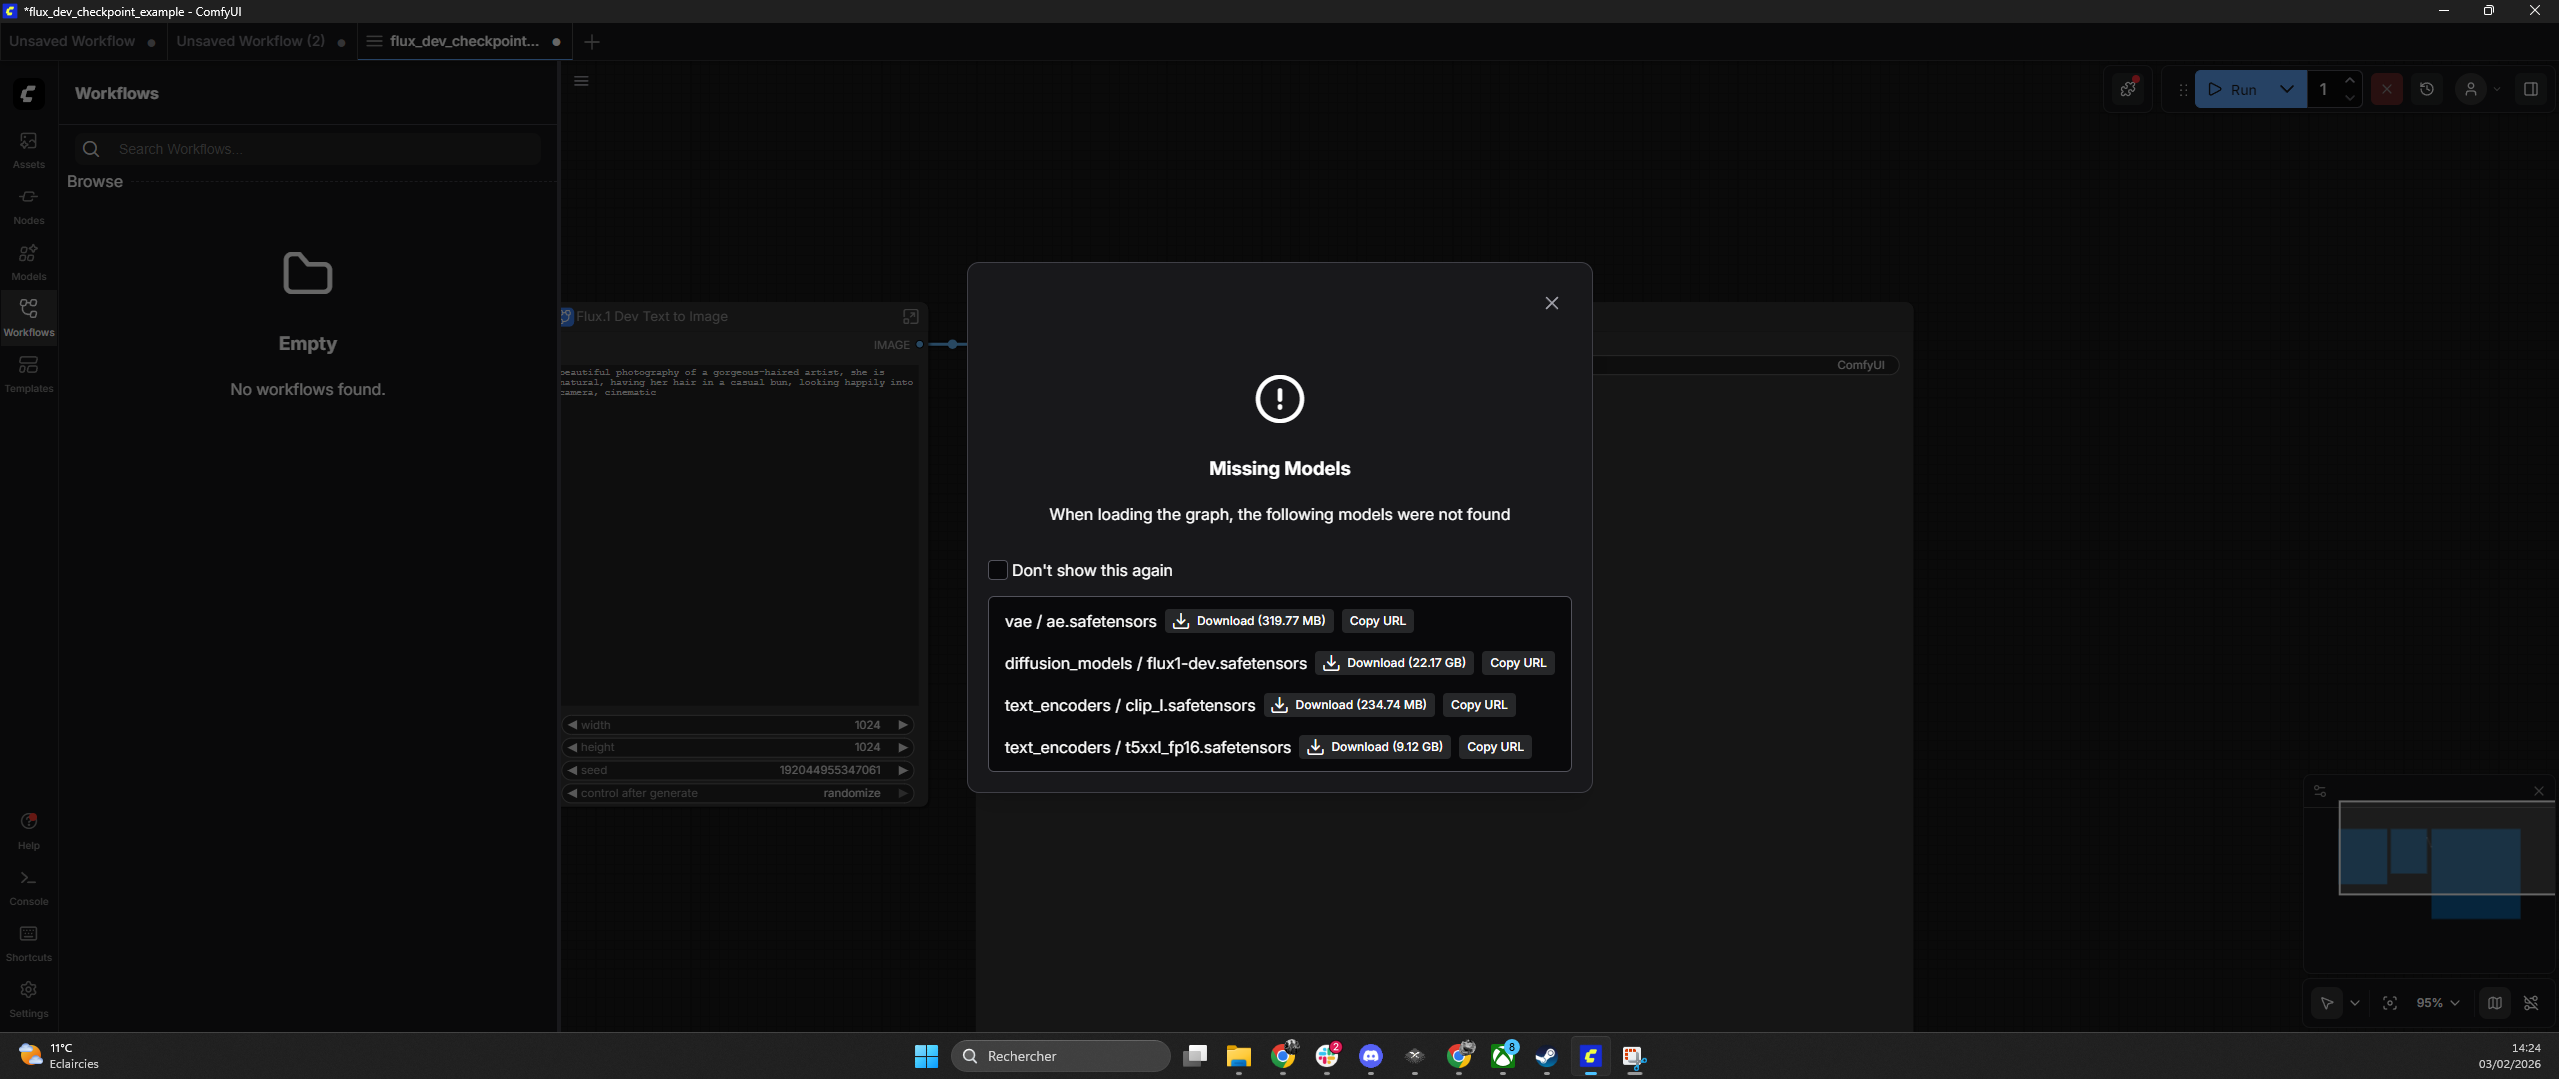Expand the Run button dropdown arrow

(x=2286, y=89)
